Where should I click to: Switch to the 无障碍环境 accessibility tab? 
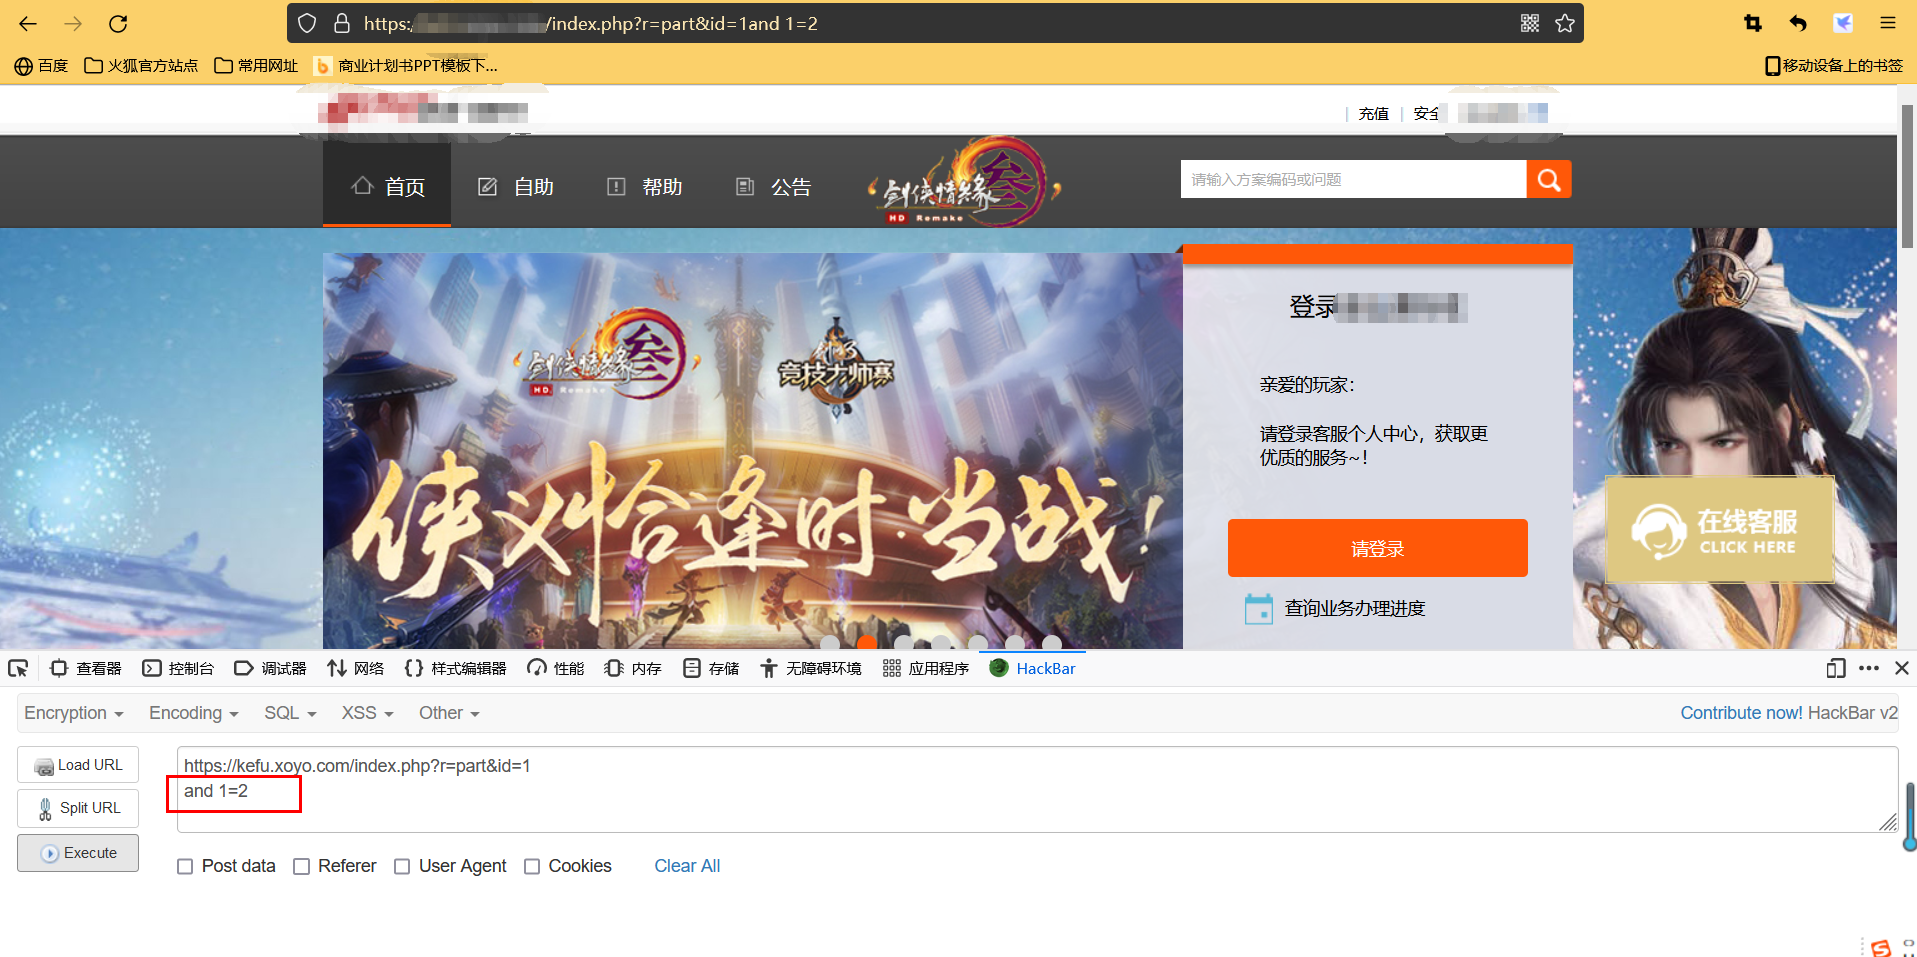pos(810,668)
